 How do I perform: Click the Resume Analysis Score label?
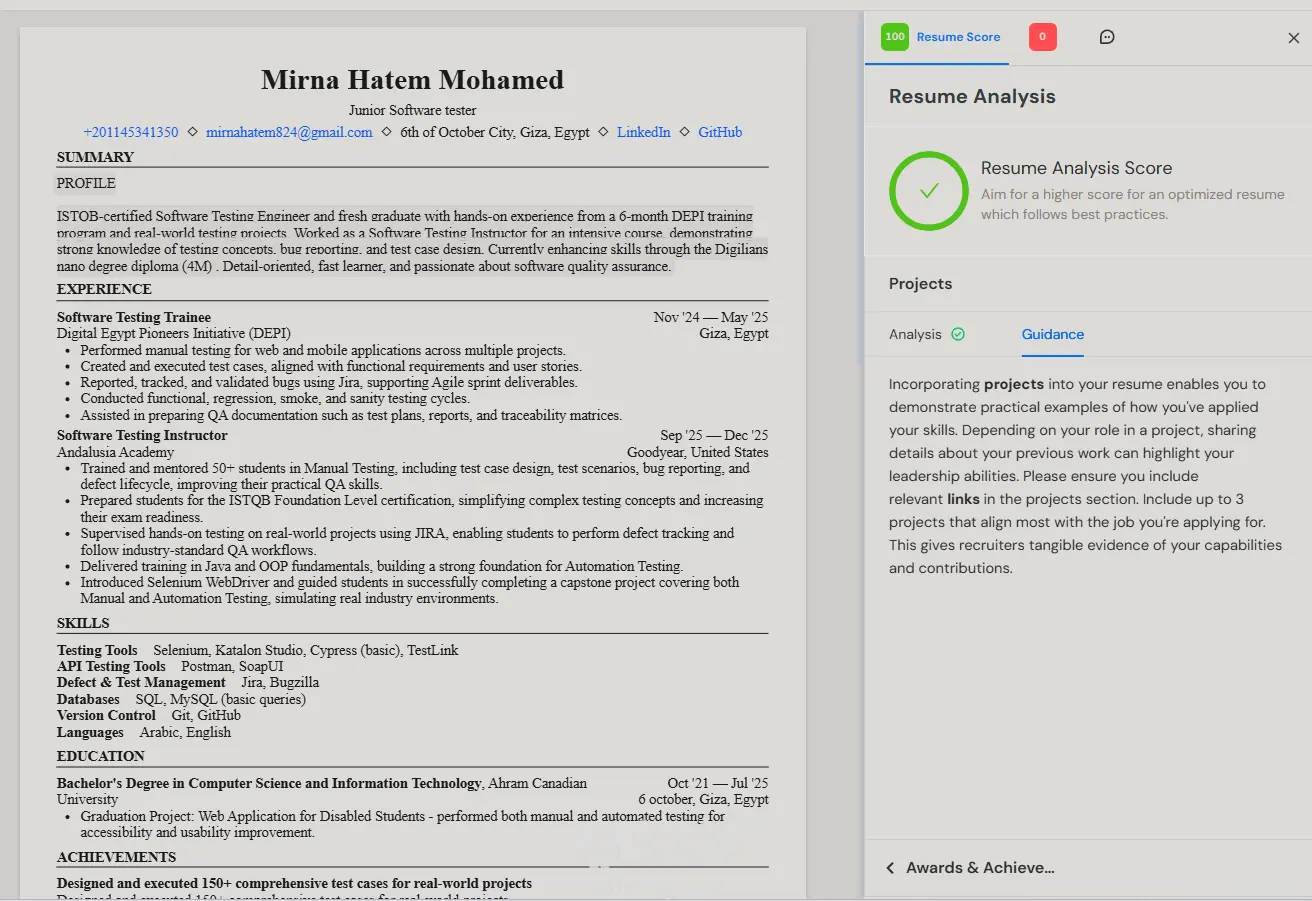coord(1076,168)
